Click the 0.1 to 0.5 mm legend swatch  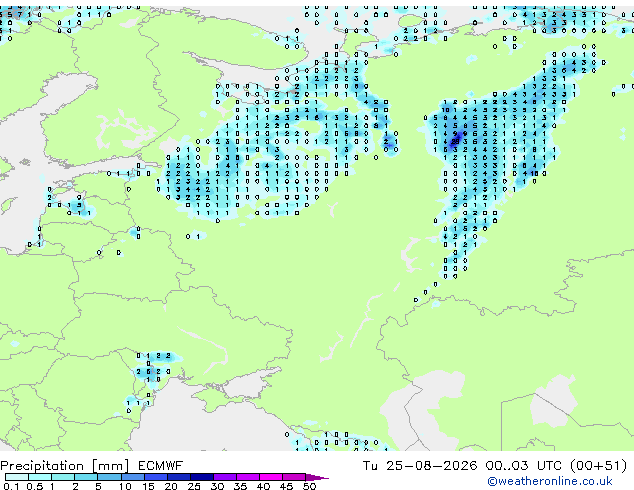tap(17, 477)
